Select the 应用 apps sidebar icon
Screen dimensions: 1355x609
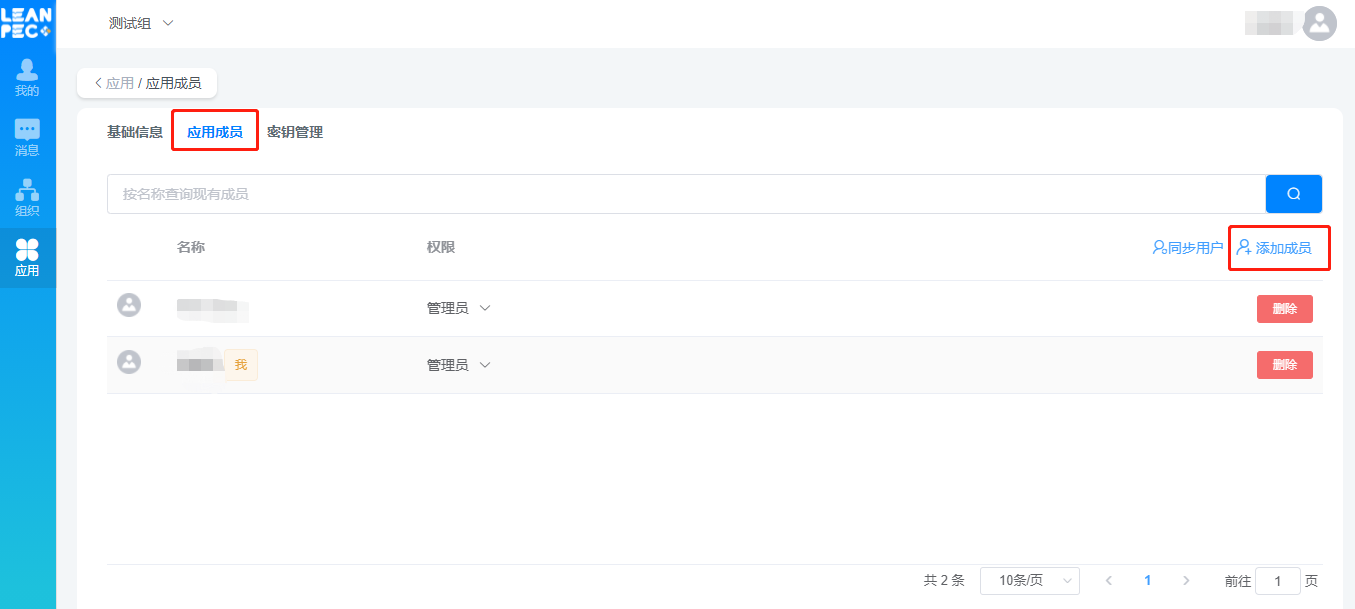pyautogui.click(x=27, y=258)
